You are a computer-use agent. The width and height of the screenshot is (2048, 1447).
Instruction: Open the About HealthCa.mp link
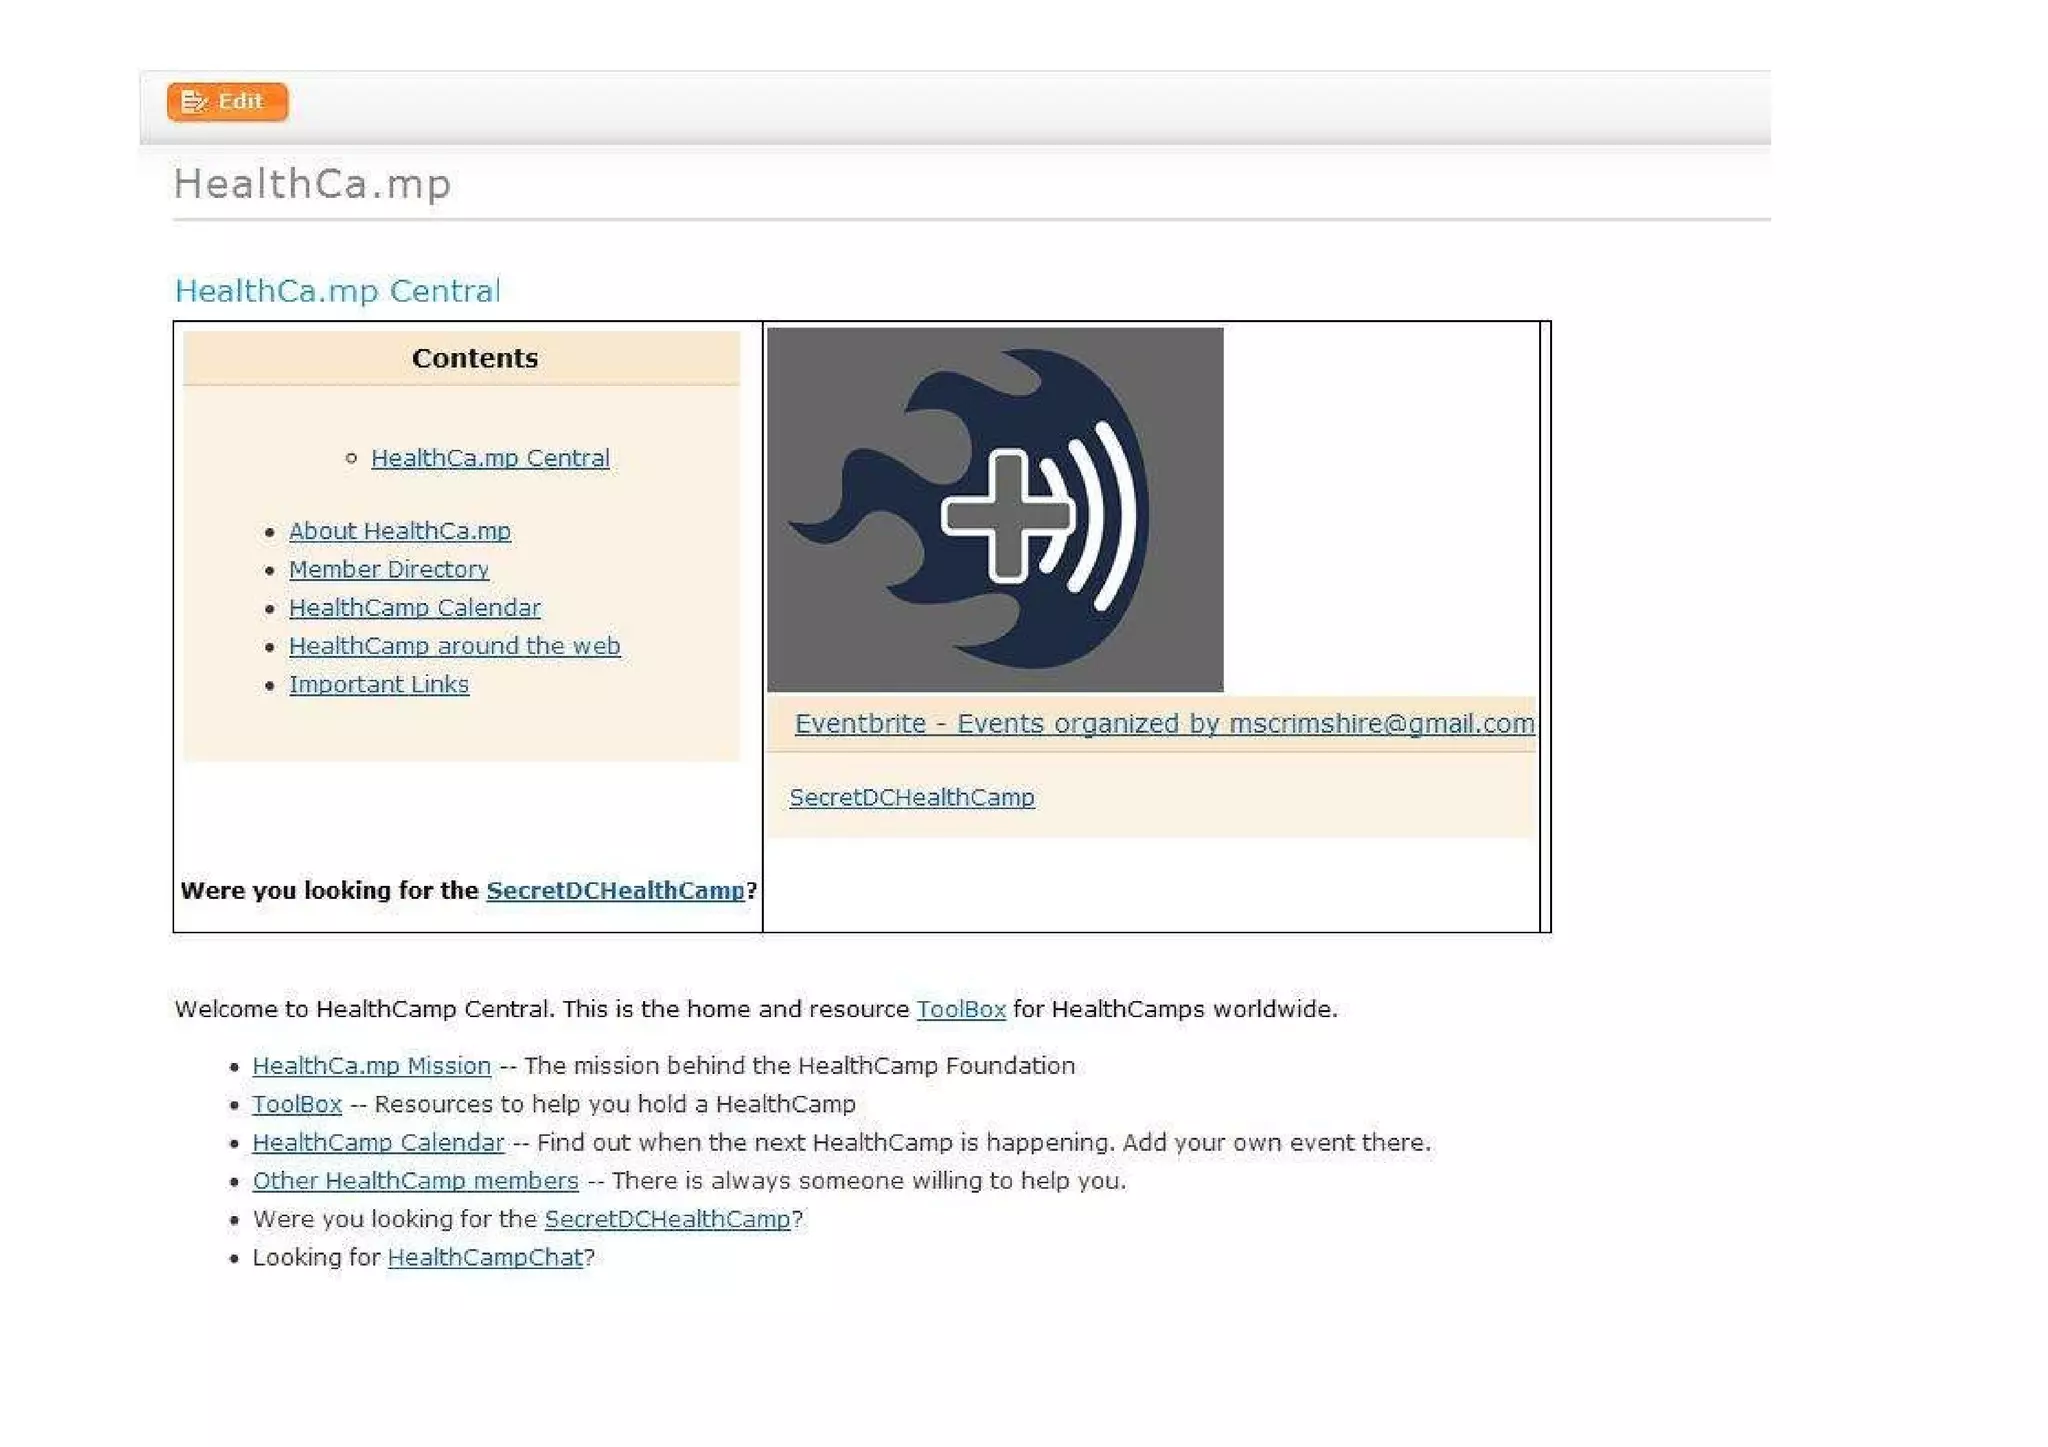click(399, 531)
